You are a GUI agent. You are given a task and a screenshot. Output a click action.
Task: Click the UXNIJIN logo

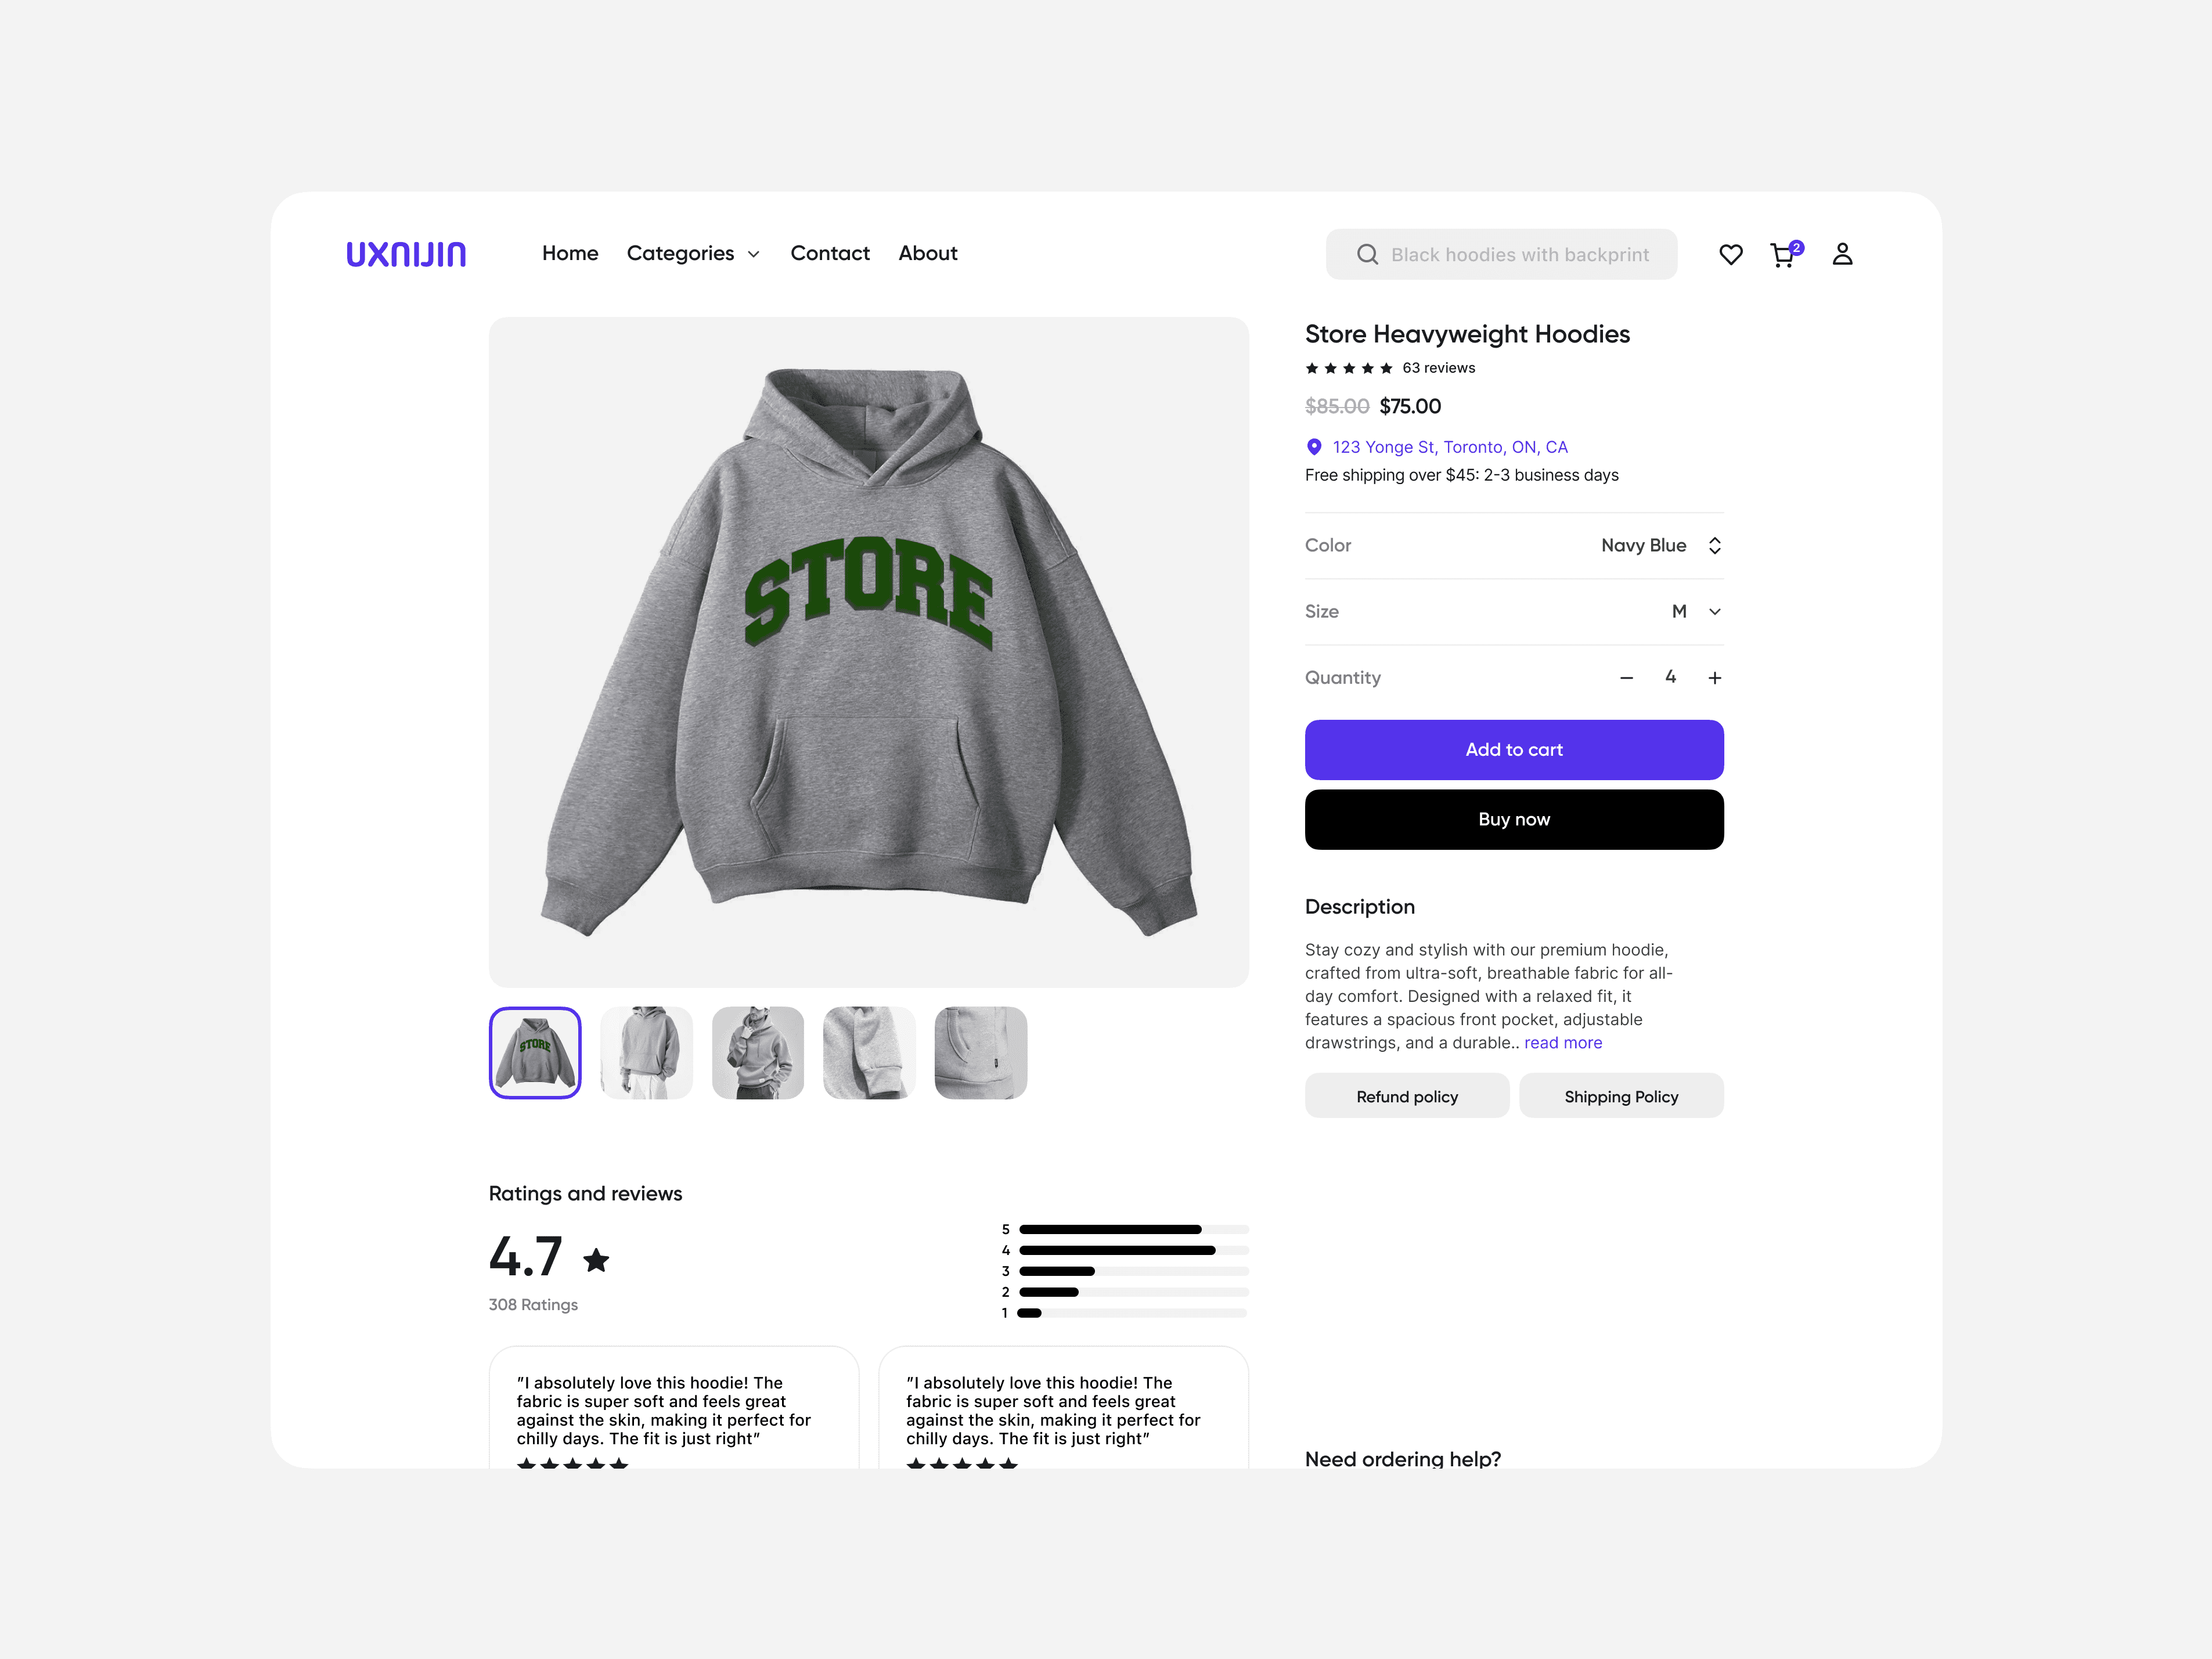[x=406, y=254]
